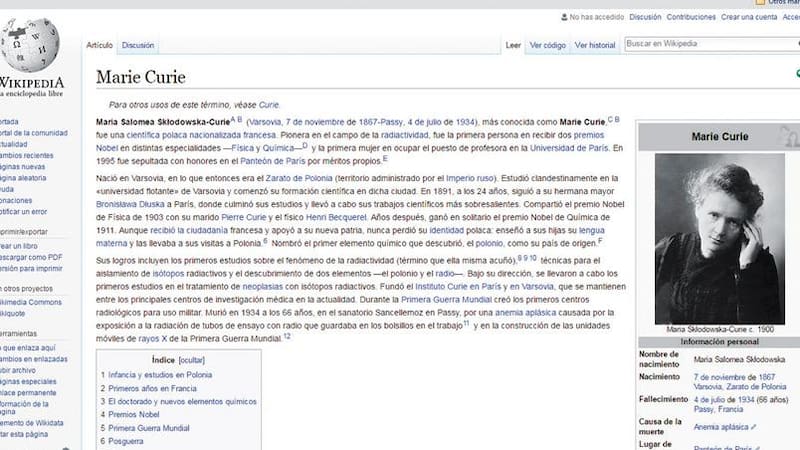The height and width of the screenshot is (450, 800).
Task: Click the Contribuciones link in top bar
Action: [691, 17]
